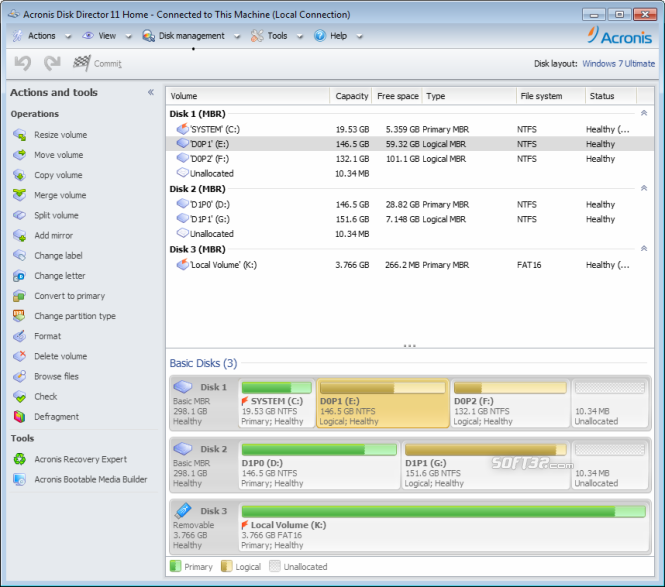Click the Merge volume icon
Screen dimensions: 665x587
point(20,195)
